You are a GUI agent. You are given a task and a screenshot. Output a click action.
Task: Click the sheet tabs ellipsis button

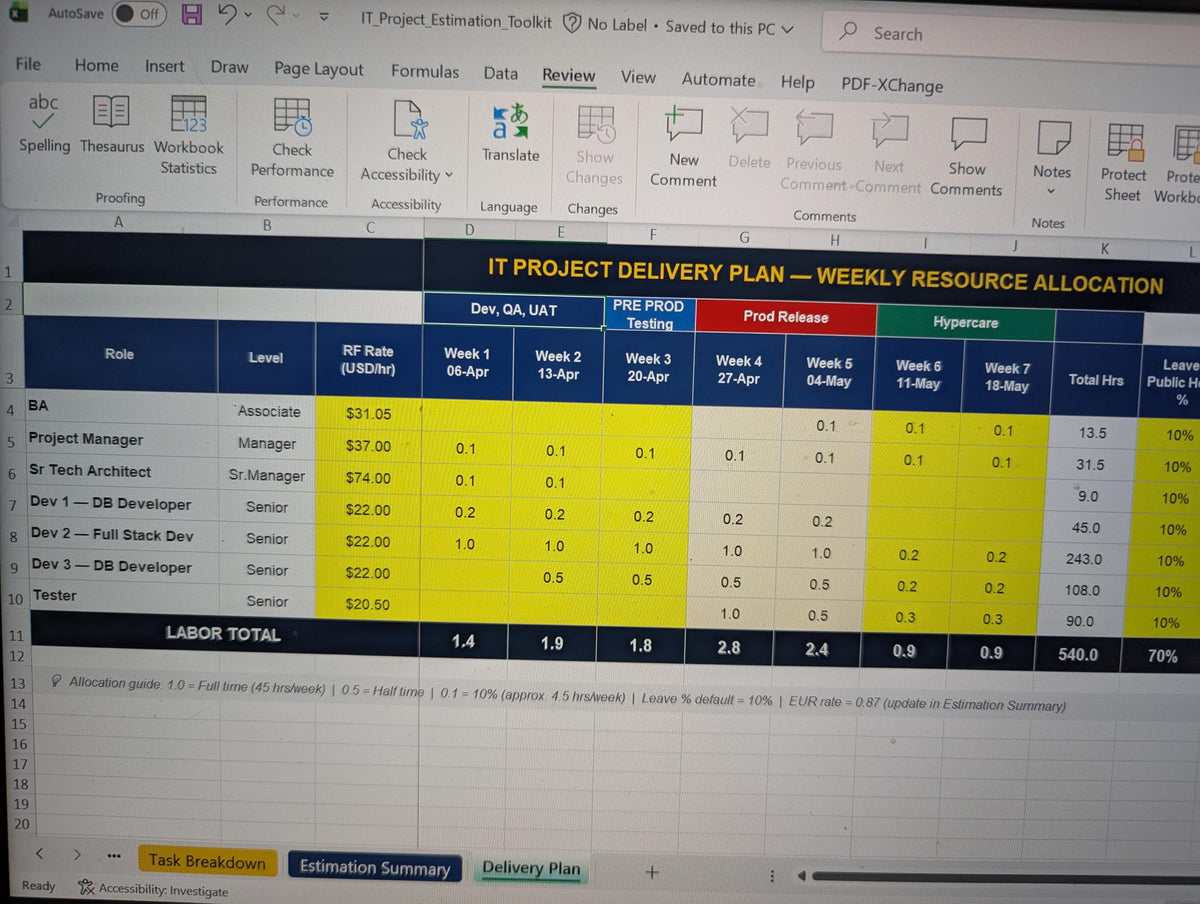113,857
